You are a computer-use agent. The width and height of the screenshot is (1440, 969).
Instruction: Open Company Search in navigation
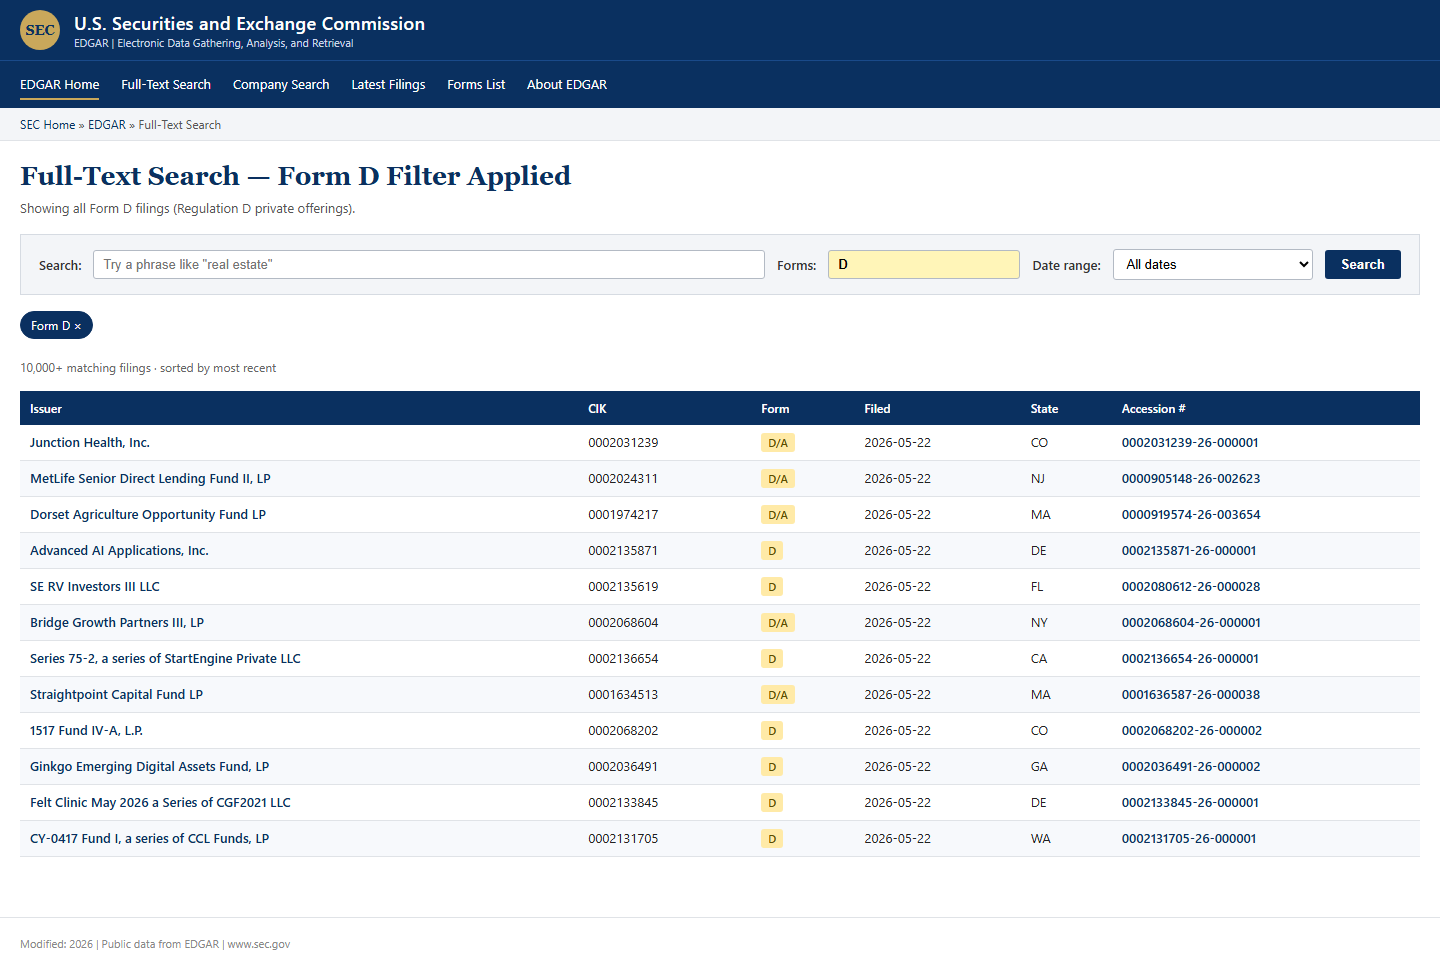click(x=281, y=85)
